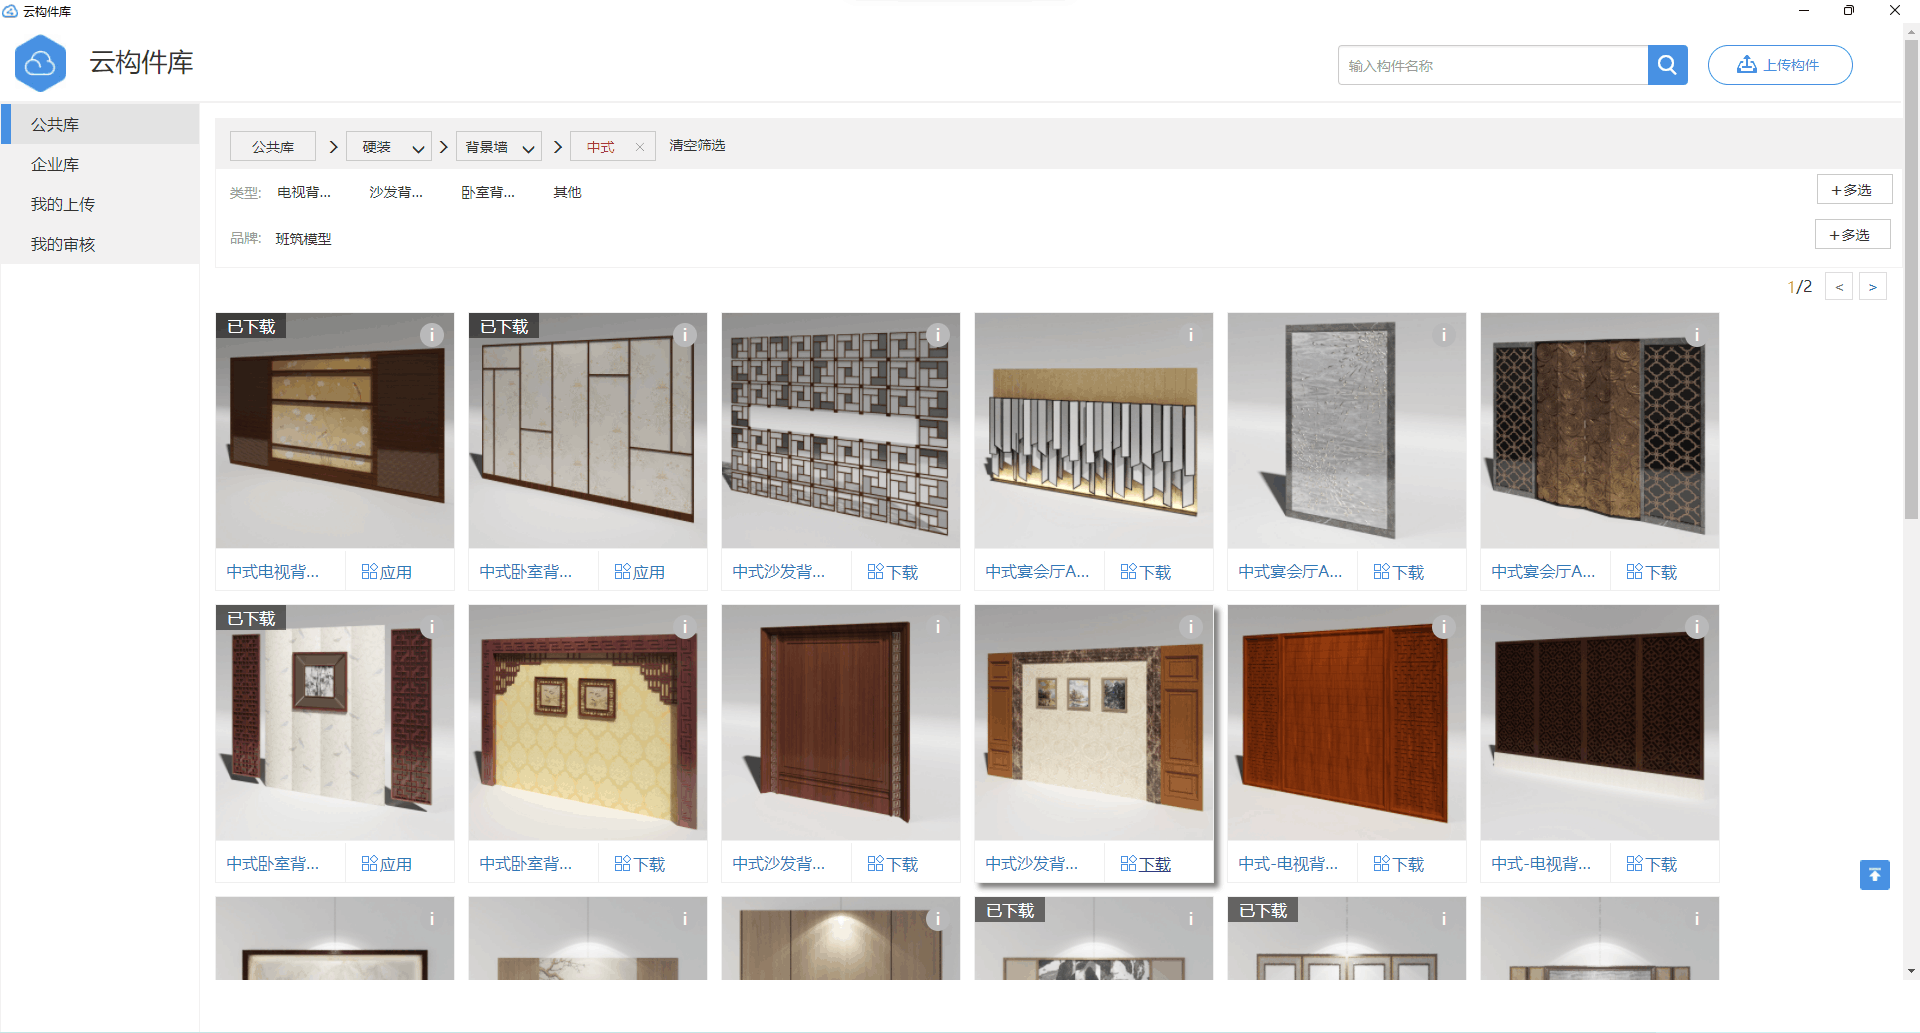Download the yellow wallpaper 中式卧室背... component
Viewport: 1920px width, 1033px height.
[x=640, y=864]
